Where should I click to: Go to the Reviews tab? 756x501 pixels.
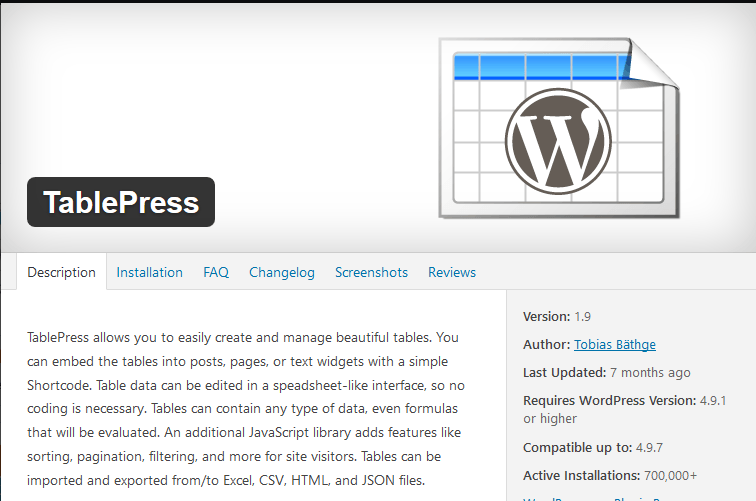tap(452, 272)
